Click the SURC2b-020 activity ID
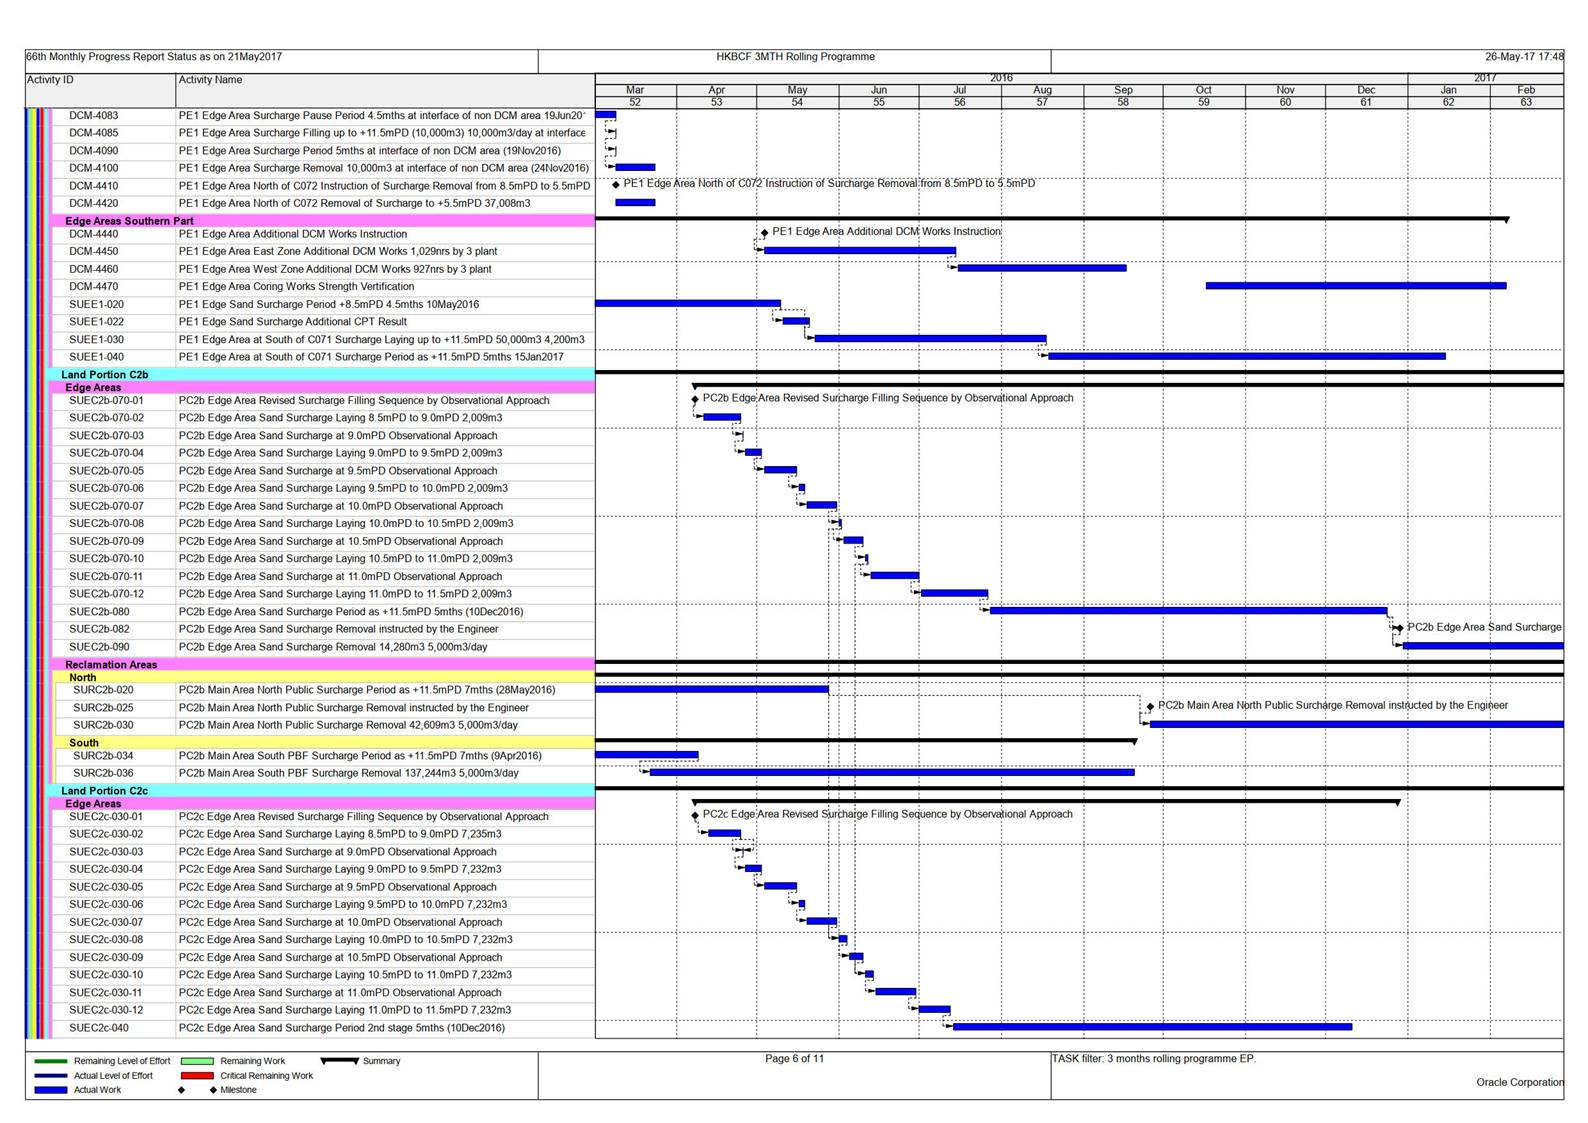The width and height of the screenshot is (1588, 1123). tap(103, 690)
